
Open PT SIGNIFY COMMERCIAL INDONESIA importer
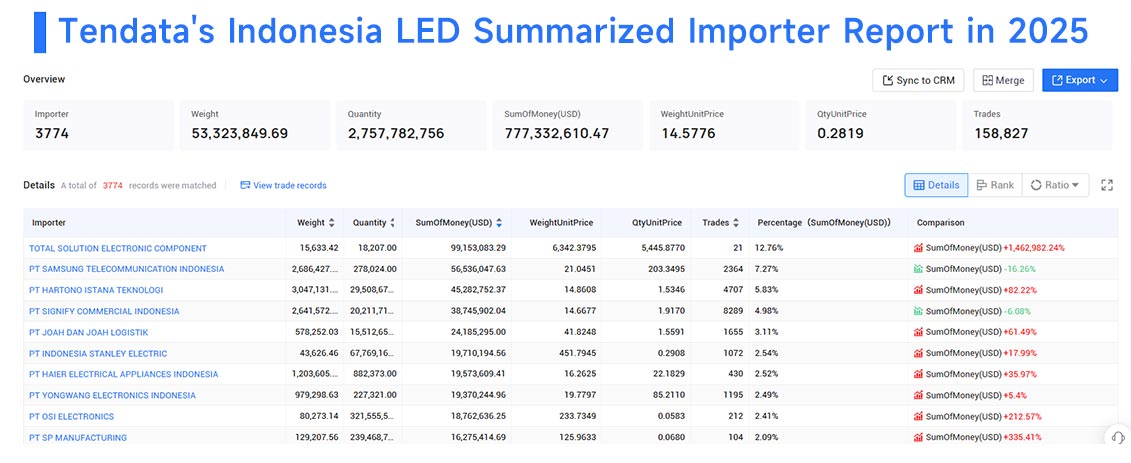click(104, 312)
